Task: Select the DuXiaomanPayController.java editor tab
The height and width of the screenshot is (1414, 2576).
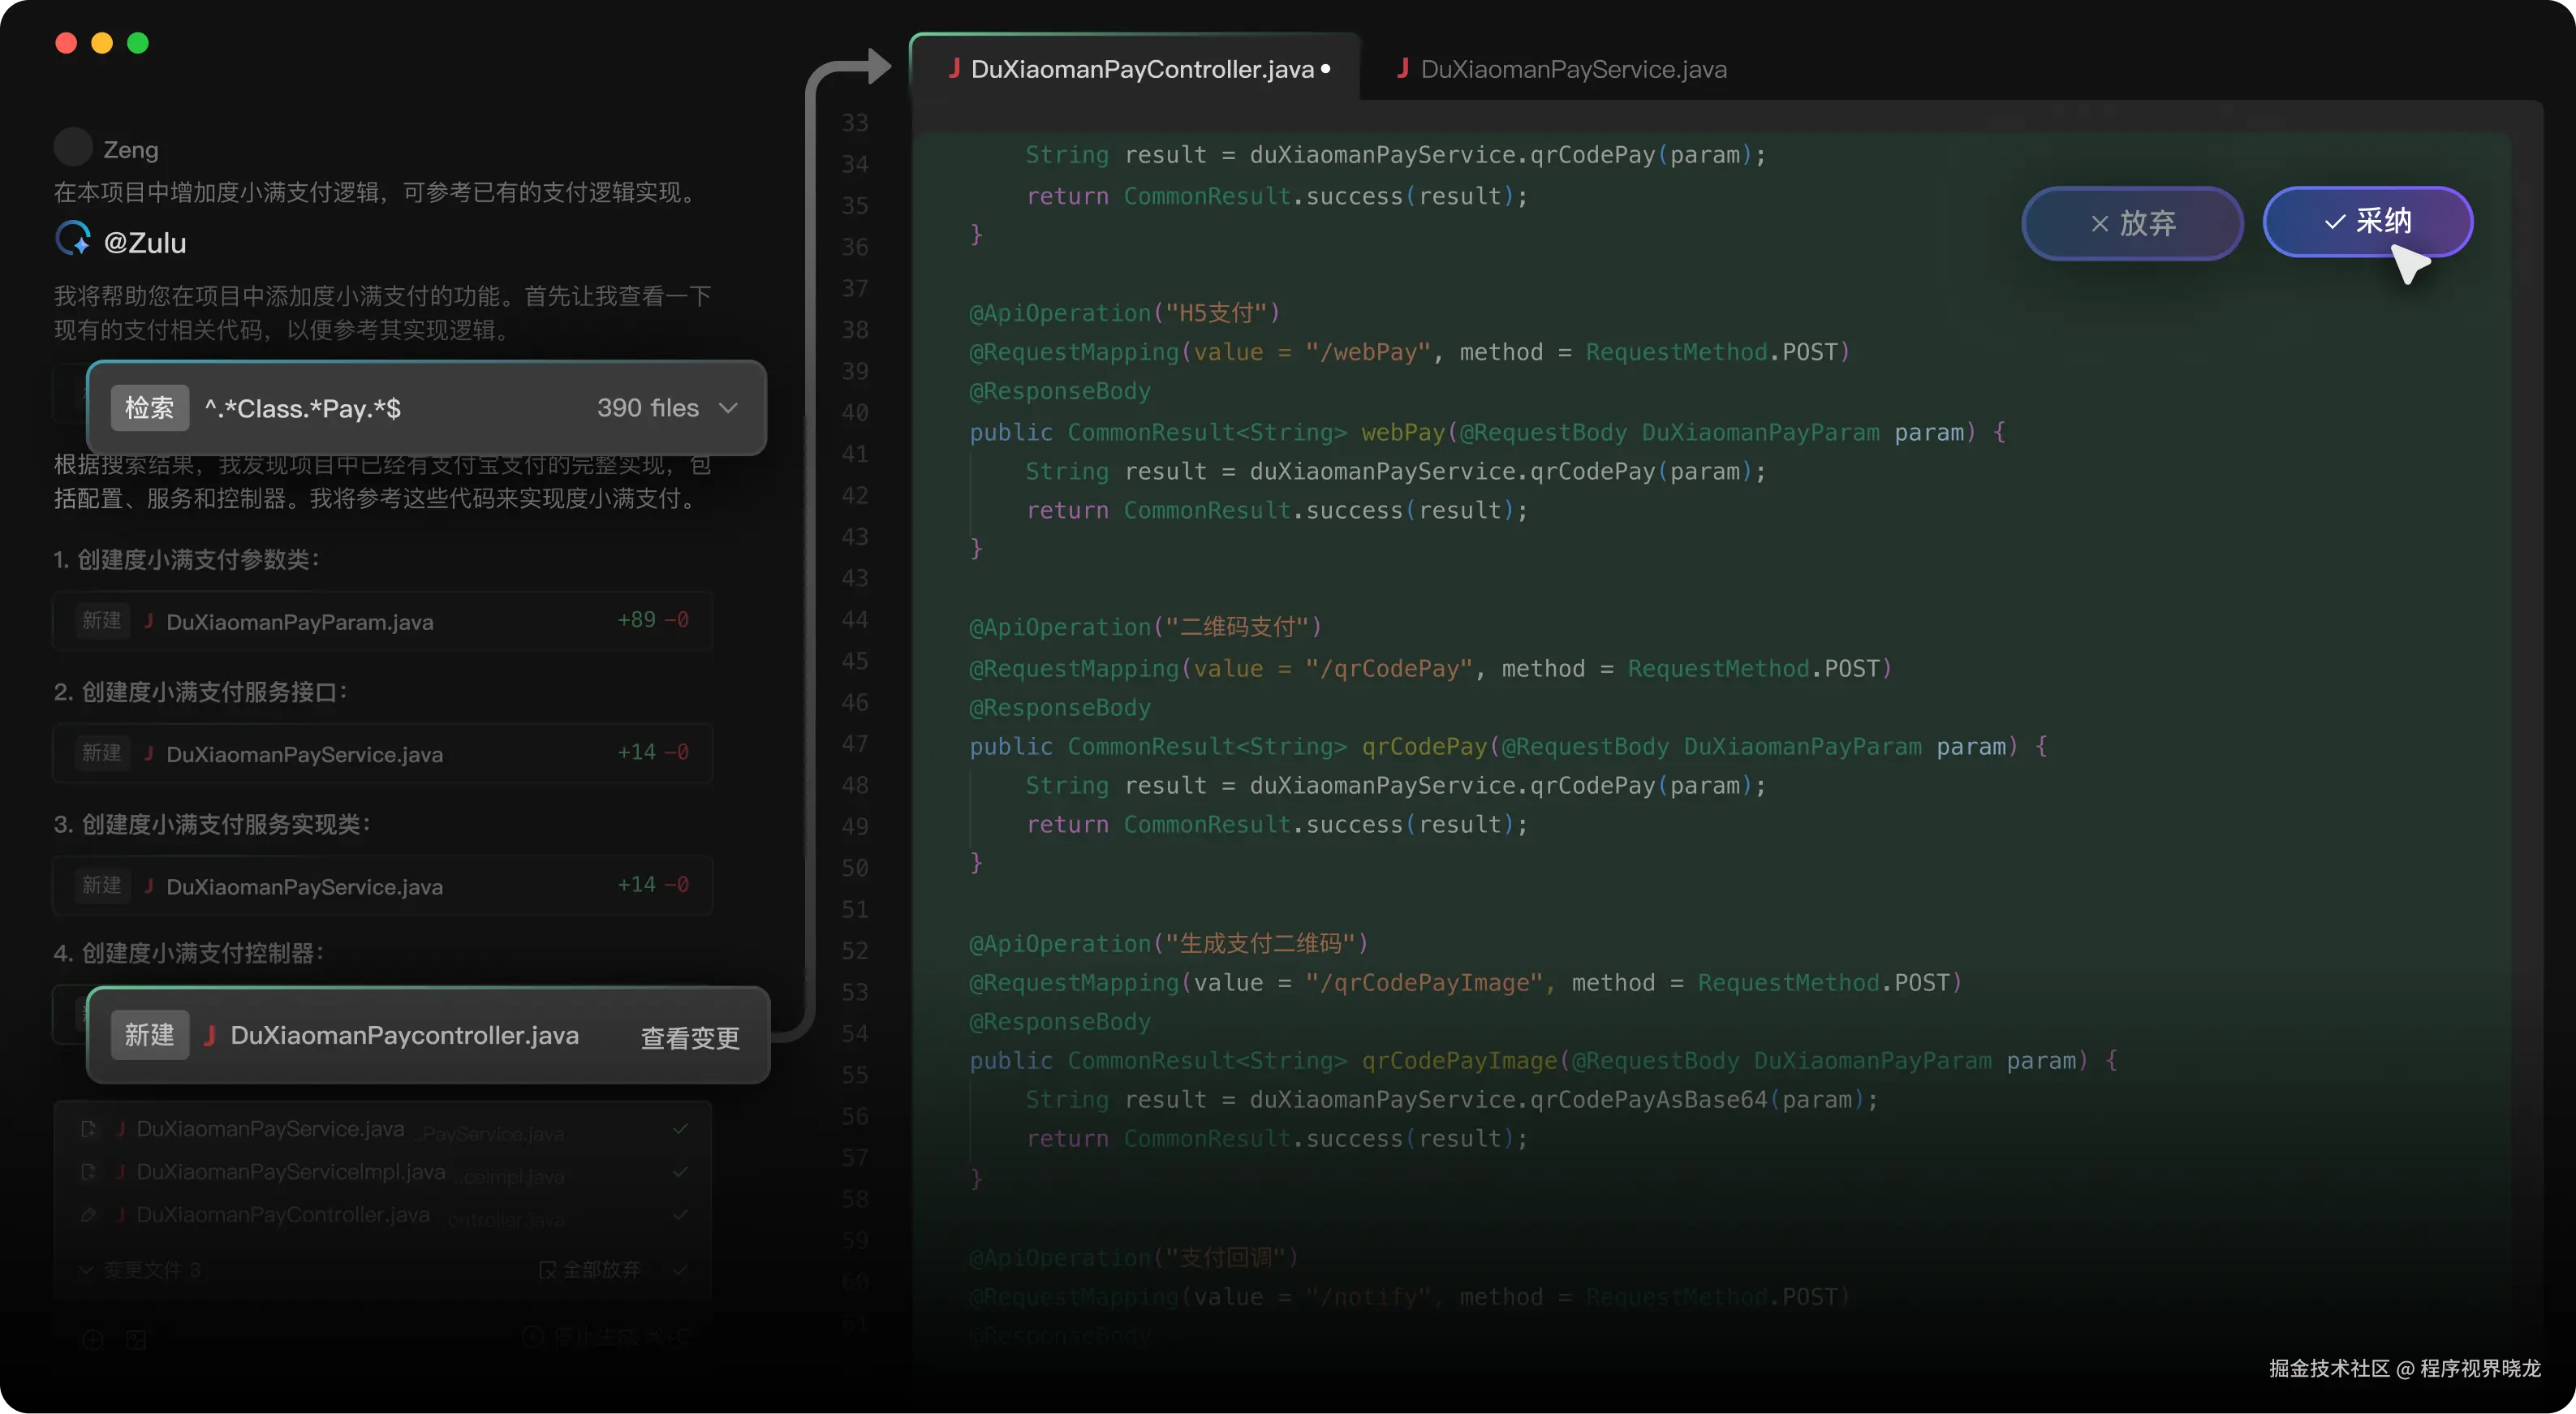Action: pyautogui.click(x=1140, y=69)
